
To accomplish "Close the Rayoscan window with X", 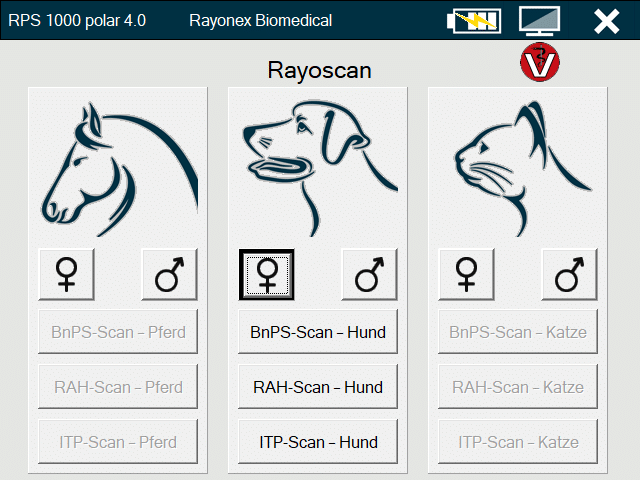I will click(607, 22).
